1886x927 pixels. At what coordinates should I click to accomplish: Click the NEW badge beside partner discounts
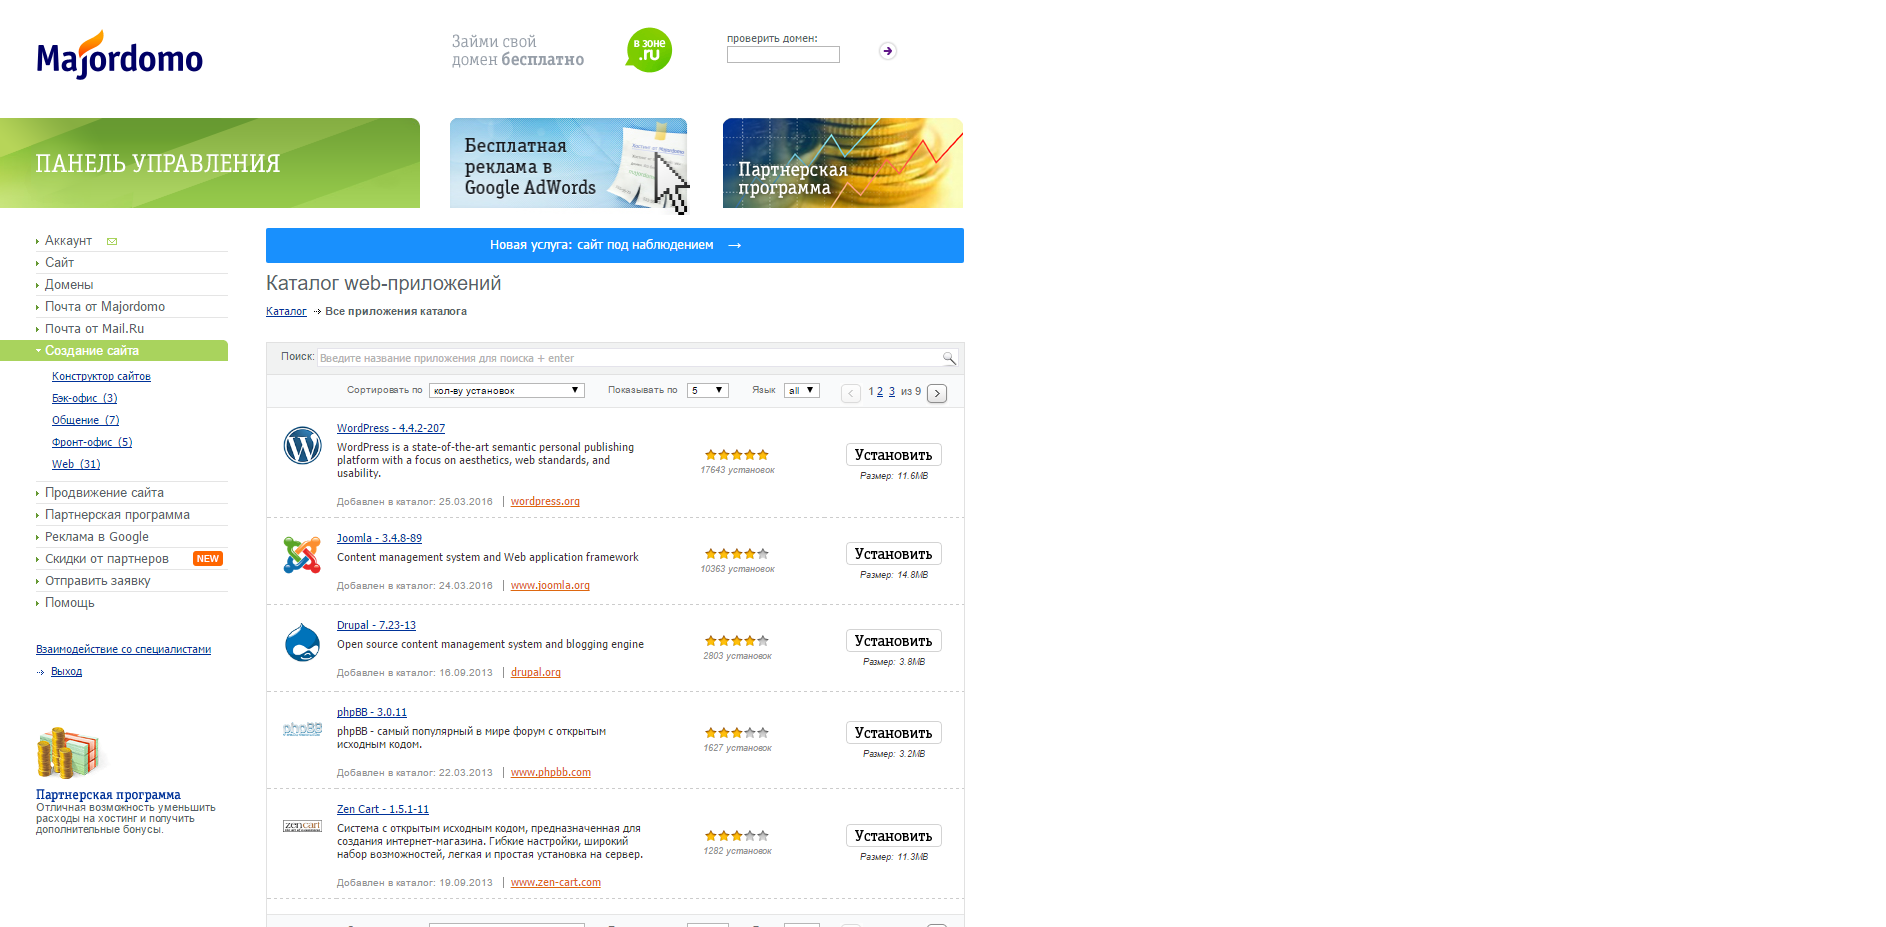click(x=208, y=559)
